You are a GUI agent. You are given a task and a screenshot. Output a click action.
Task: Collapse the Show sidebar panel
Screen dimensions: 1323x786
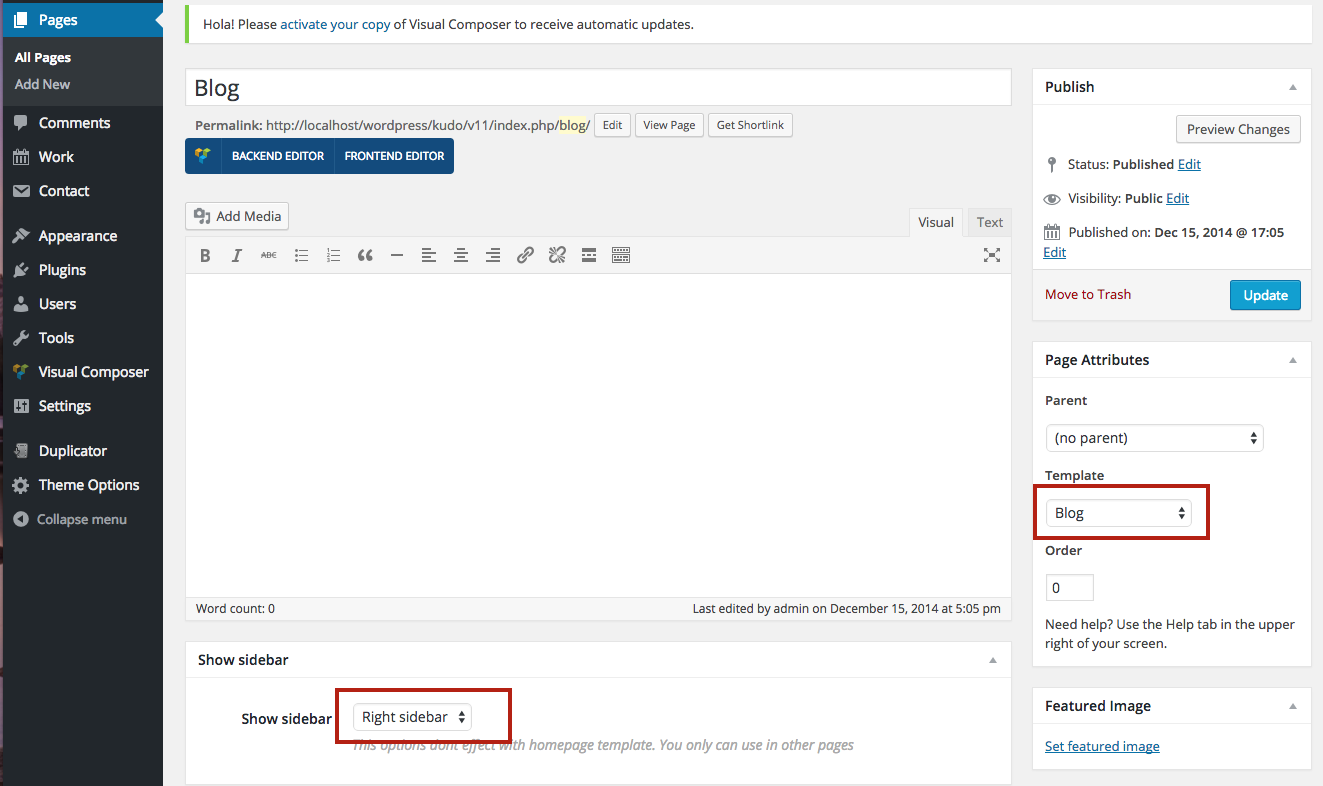click(993, 660)
